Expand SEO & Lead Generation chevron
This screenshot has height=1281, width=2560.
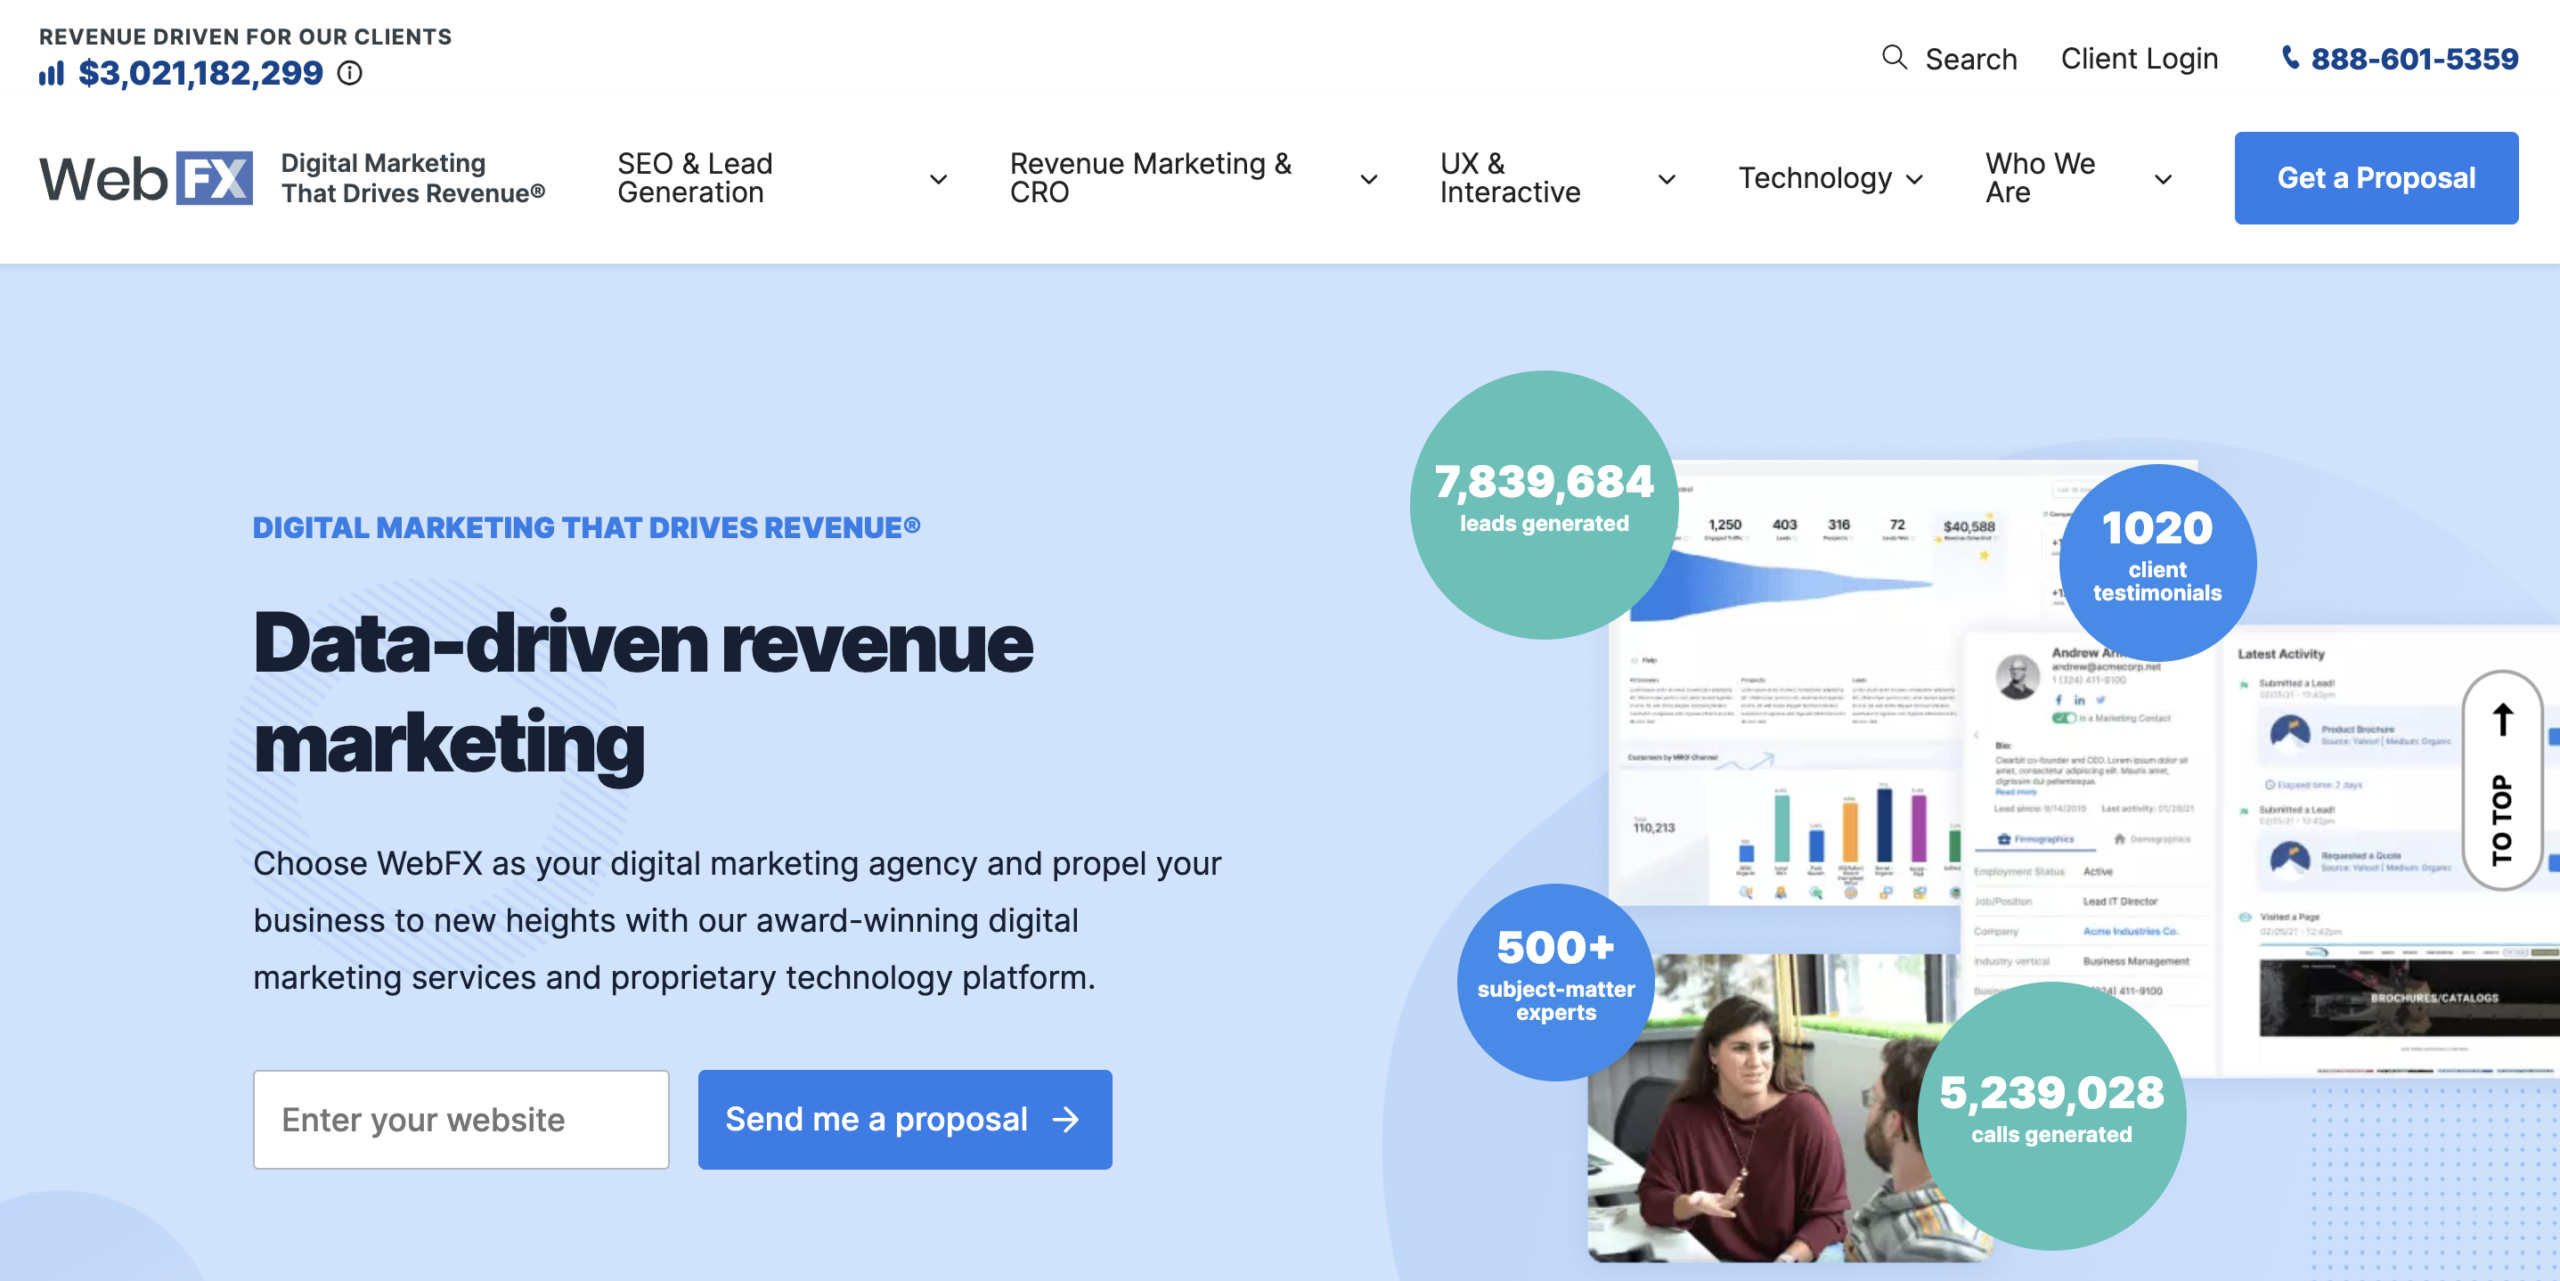point(938,179)
